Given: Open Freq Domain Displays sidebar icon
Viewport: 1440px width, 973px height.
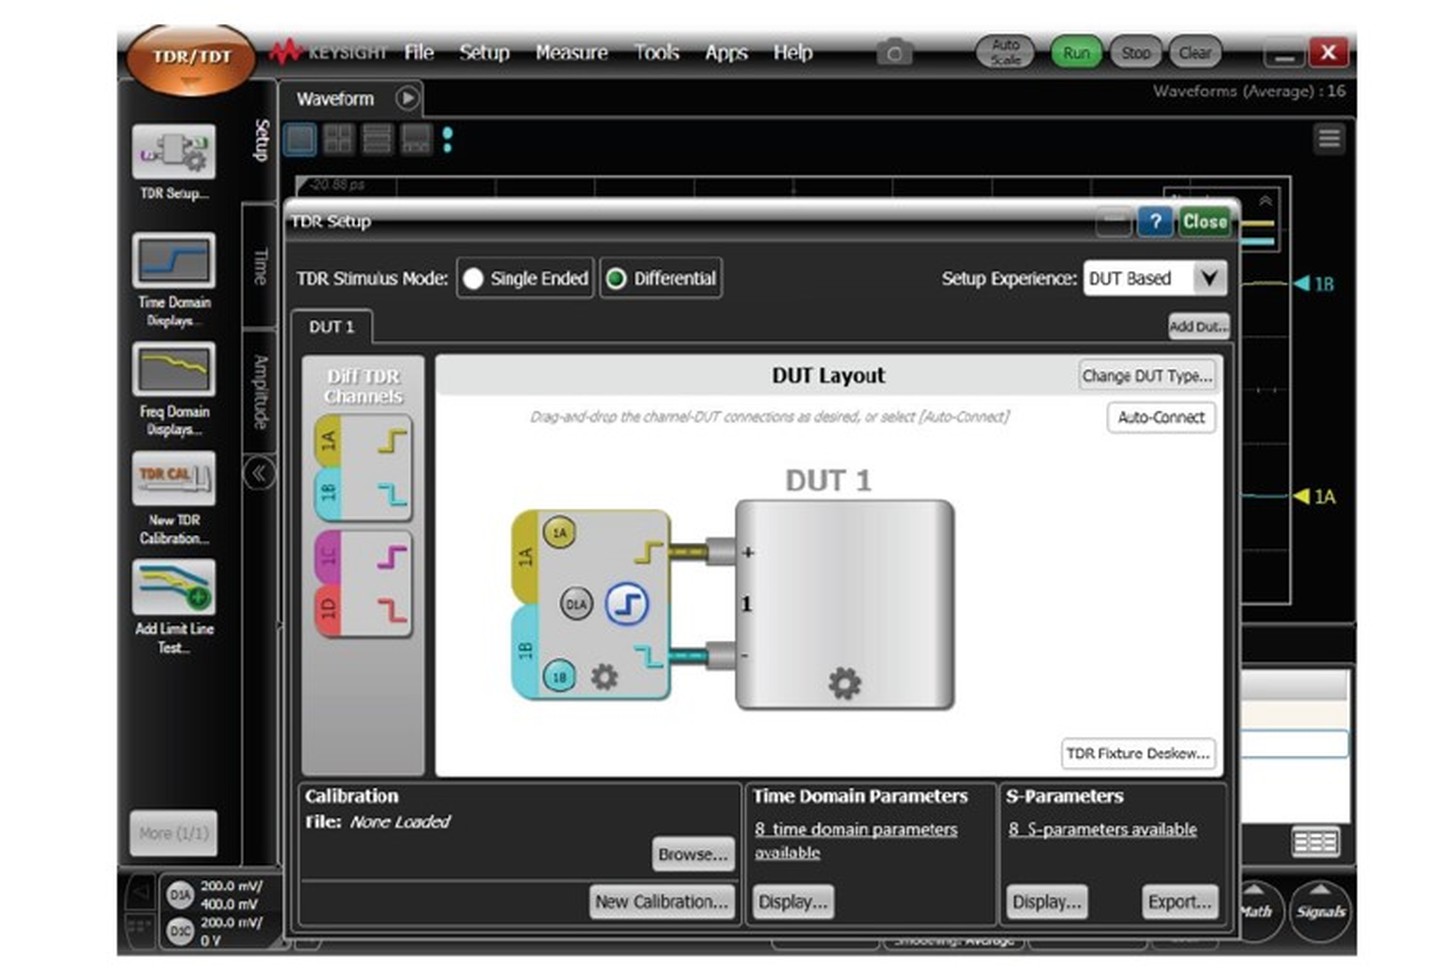Looking at the screenshot, I should pyautogui.click(x=174, y=370).
